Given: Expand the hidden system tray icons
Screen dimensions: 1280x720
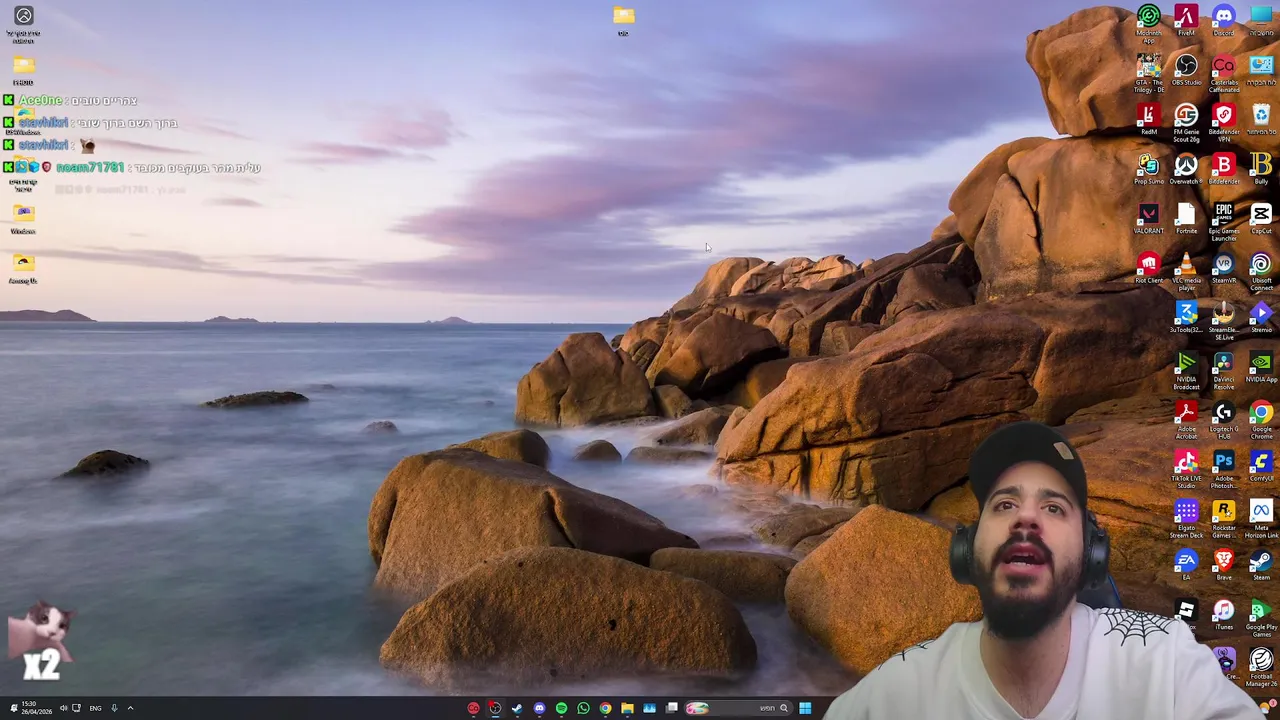Looking at the screenshot, I should pyautogui.click(x=130, y=708).
